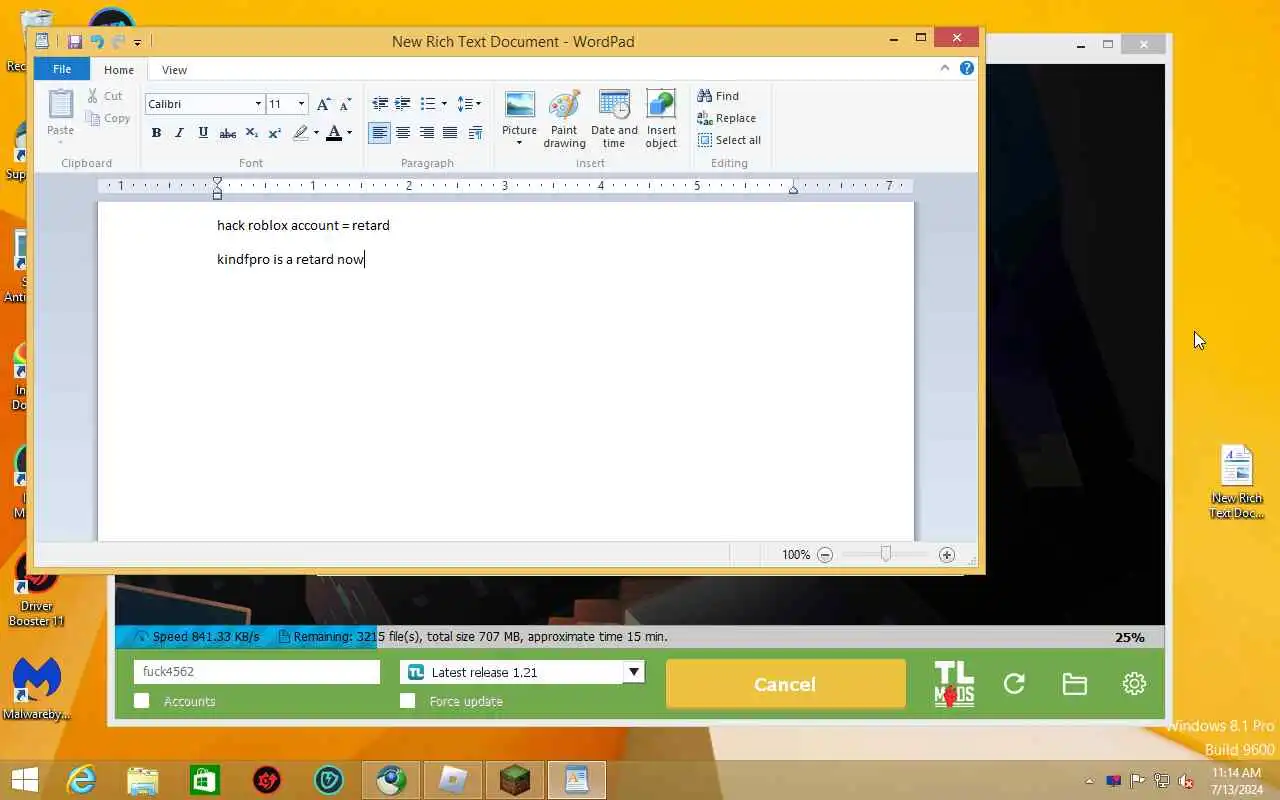Toggle Bold formatting

click(x=156, y=133)
